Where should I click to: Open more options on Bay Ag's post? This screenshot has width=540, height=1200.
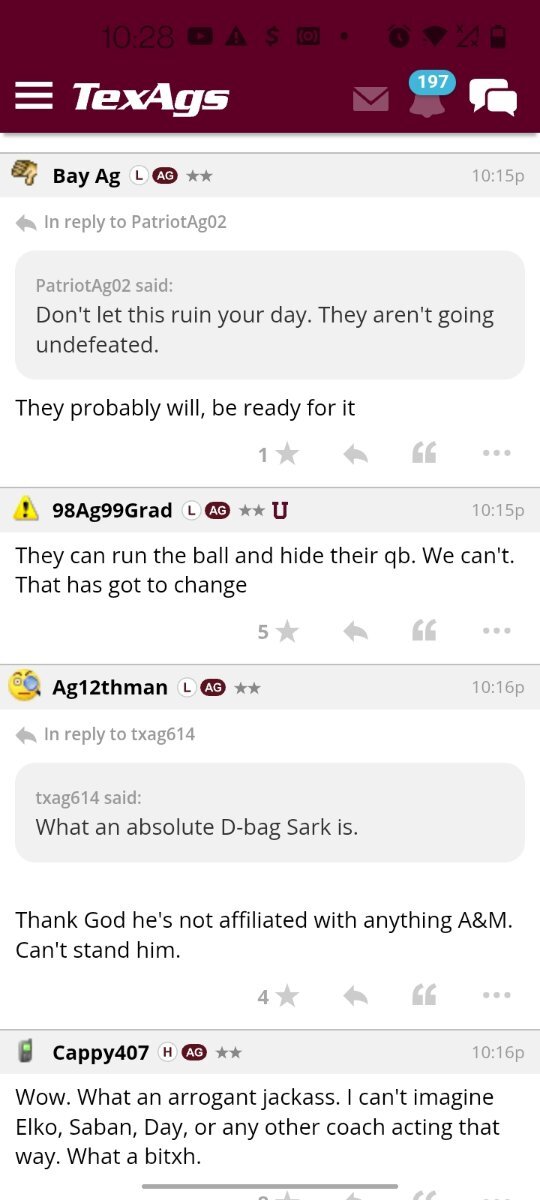(x=496, y=454)
